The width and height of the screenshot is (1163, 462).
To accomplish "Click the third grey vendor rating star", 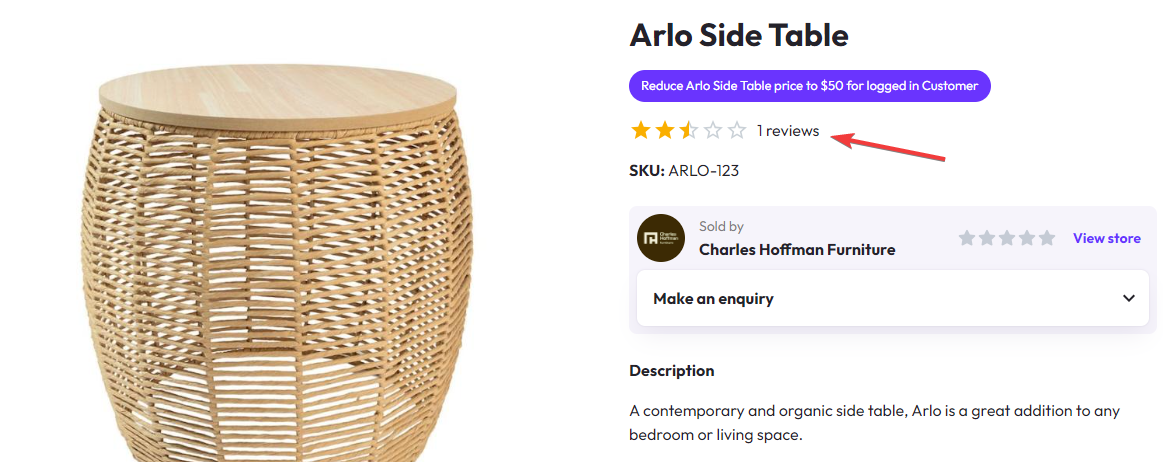I will coord(1007,238).
